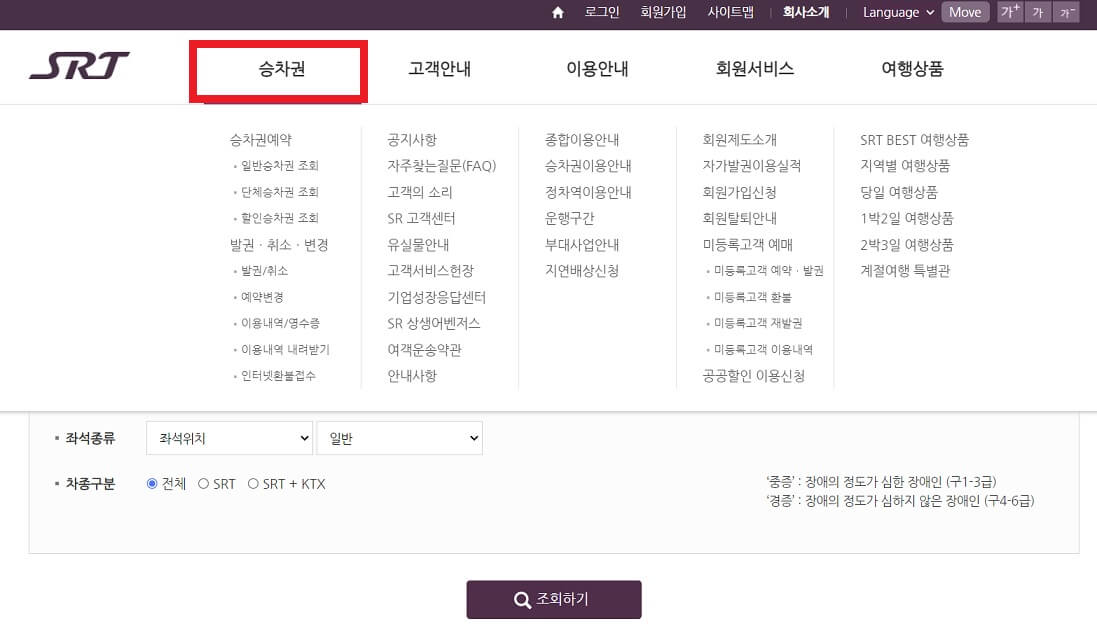Click the 로그인 link
Image resolution: width=1097 pixels, height=633 pixels.
pos(601,12)
